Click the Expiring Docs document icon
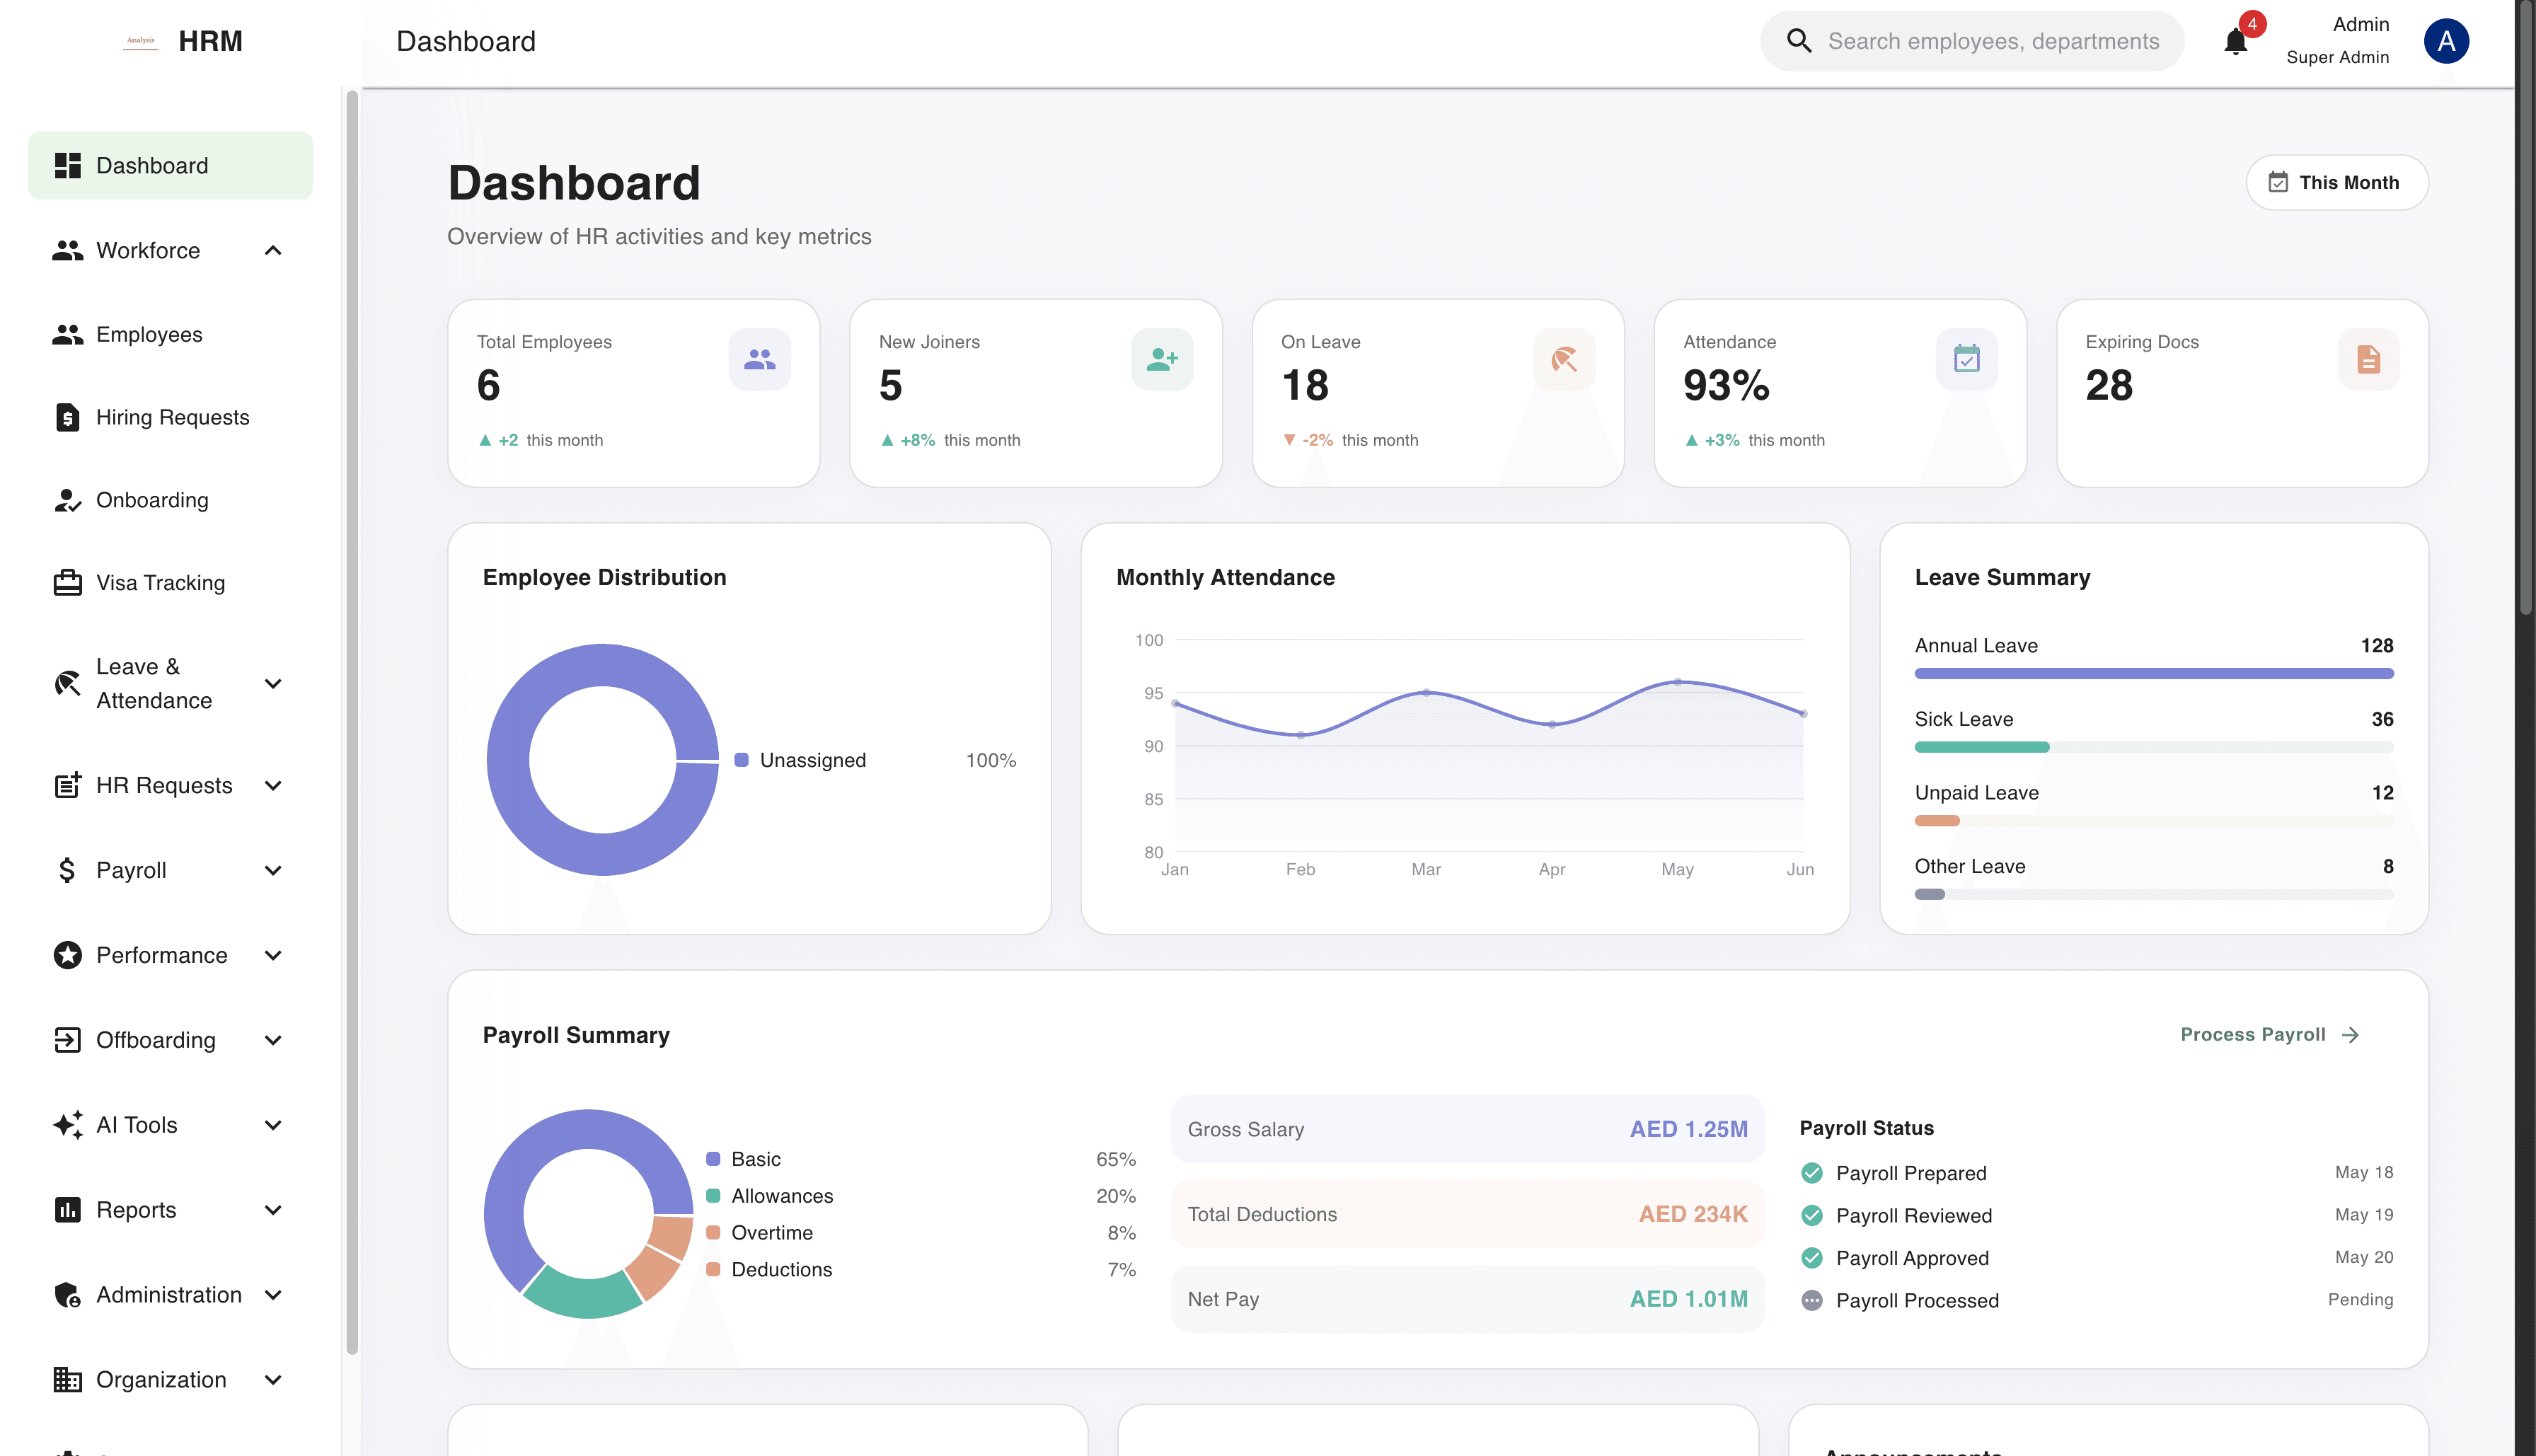The width and height of the screenshot is (2536, 1456). (x=2368, y=359)
